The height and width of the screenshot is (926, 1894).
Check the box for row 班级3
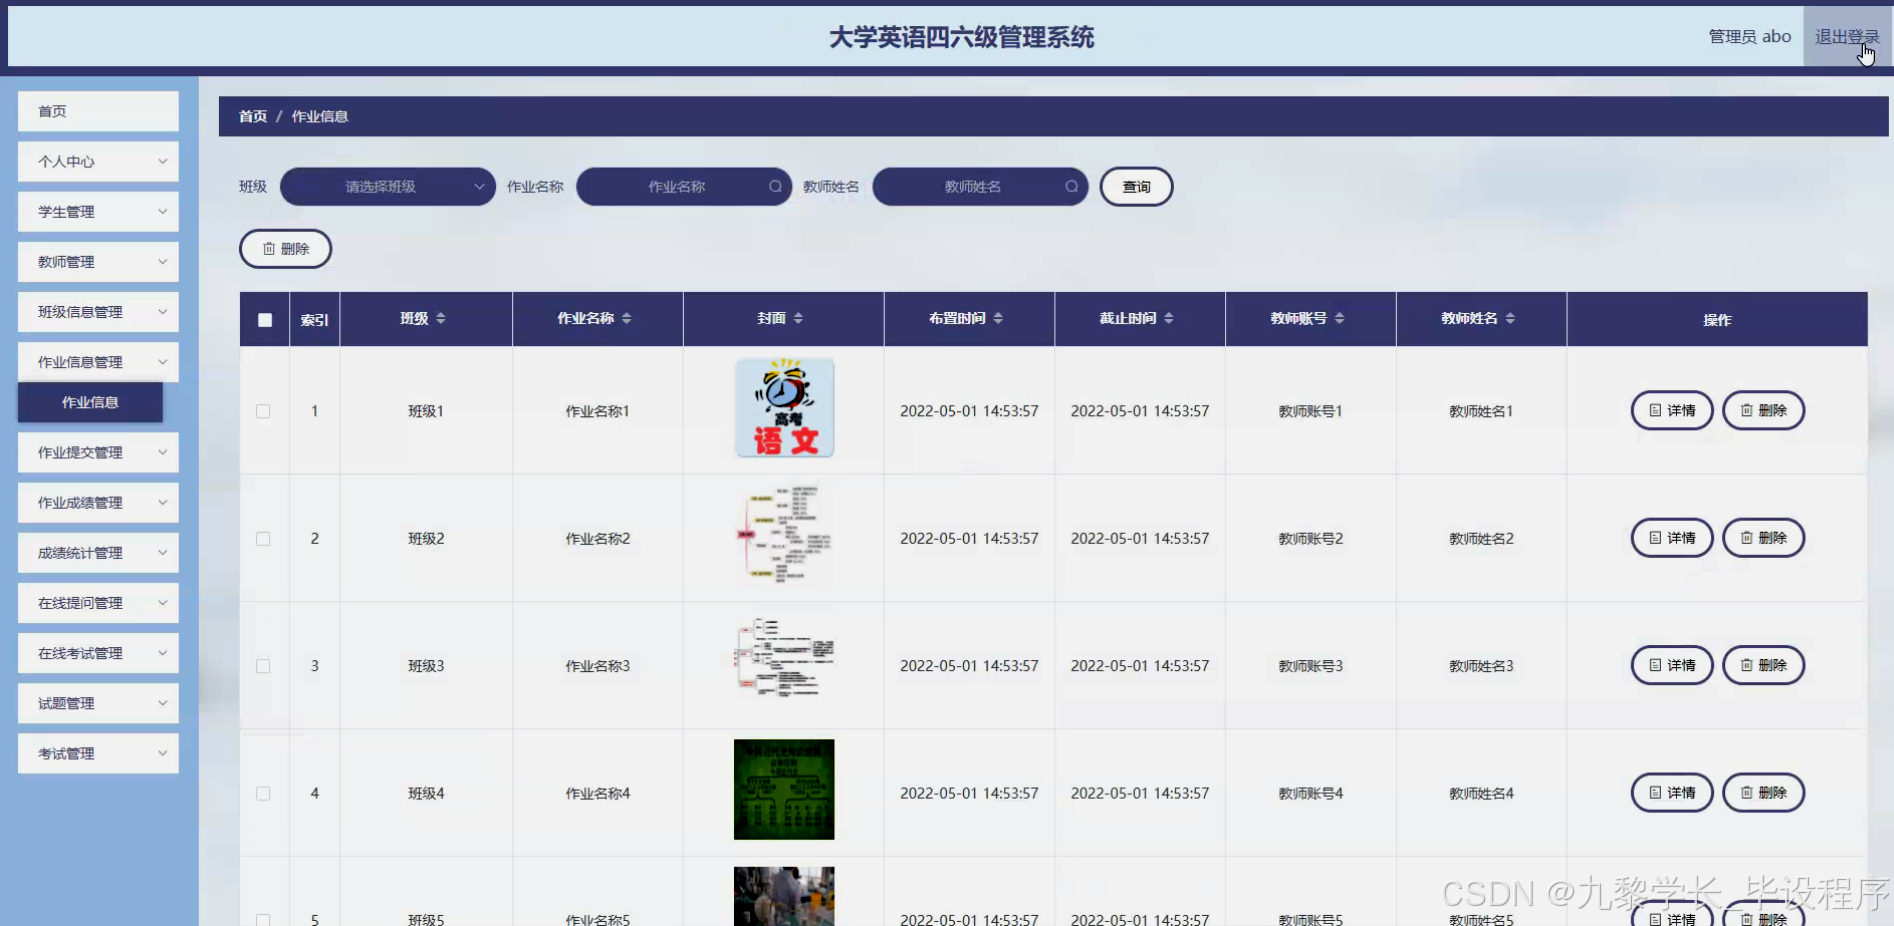point(263,666)
